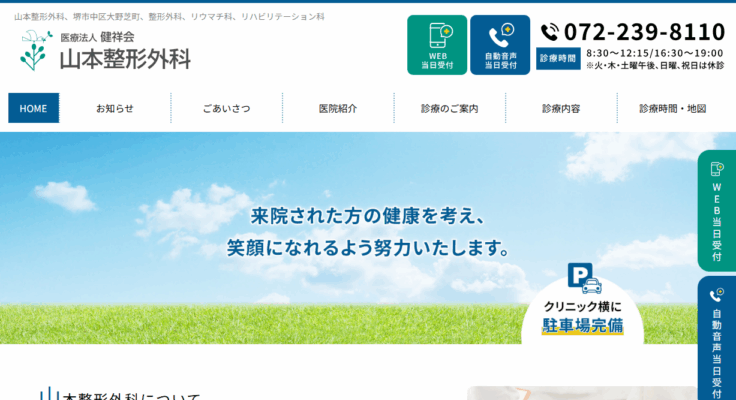The height and width of the screenshot is (400, 736).
Task: Click the クリニック横に text in badge
Action: (583, 307)
